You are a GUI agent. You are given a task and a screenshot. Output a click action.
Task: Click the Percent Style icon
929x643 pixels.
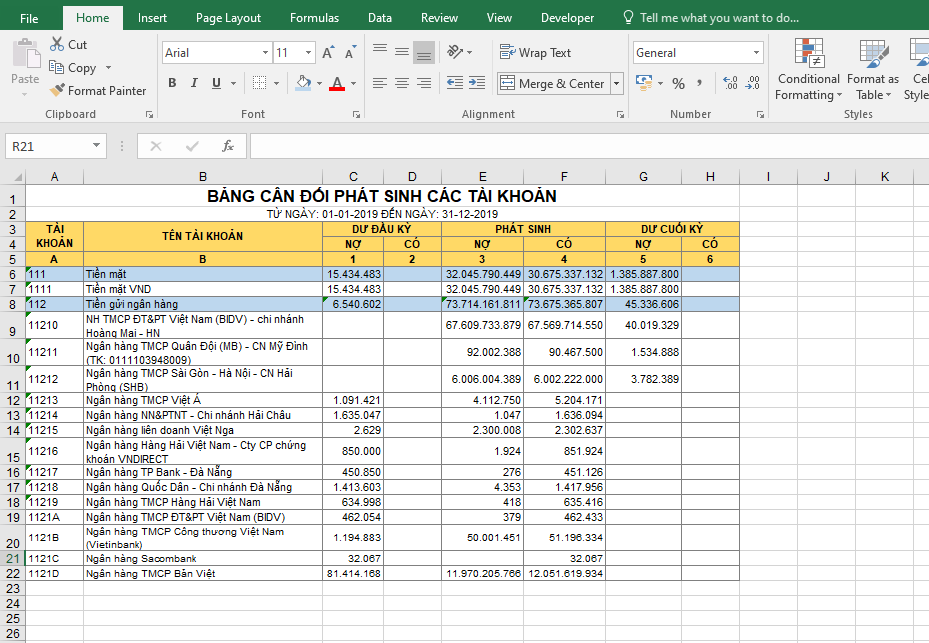click(x=679, y=83)
